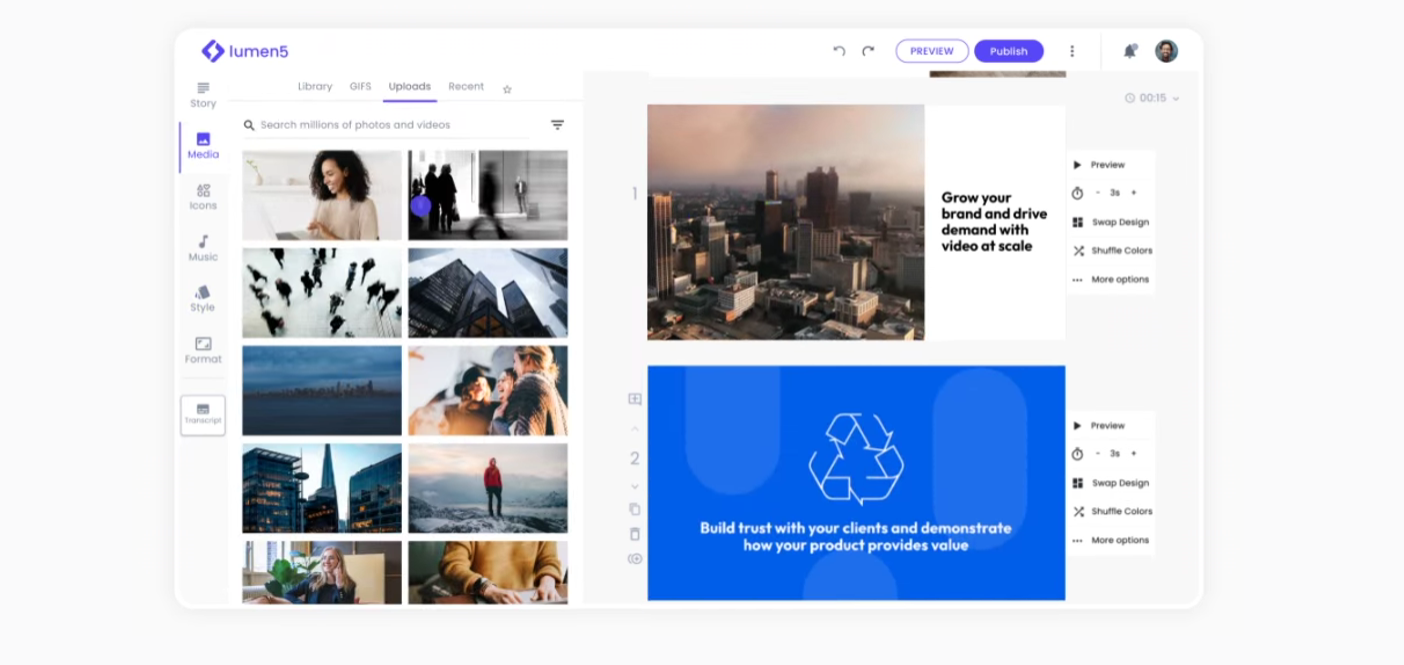Screen dimensions: 1404x665
Task: Select the Icons panel from the sidebar
Action: [x=202, y=197]
